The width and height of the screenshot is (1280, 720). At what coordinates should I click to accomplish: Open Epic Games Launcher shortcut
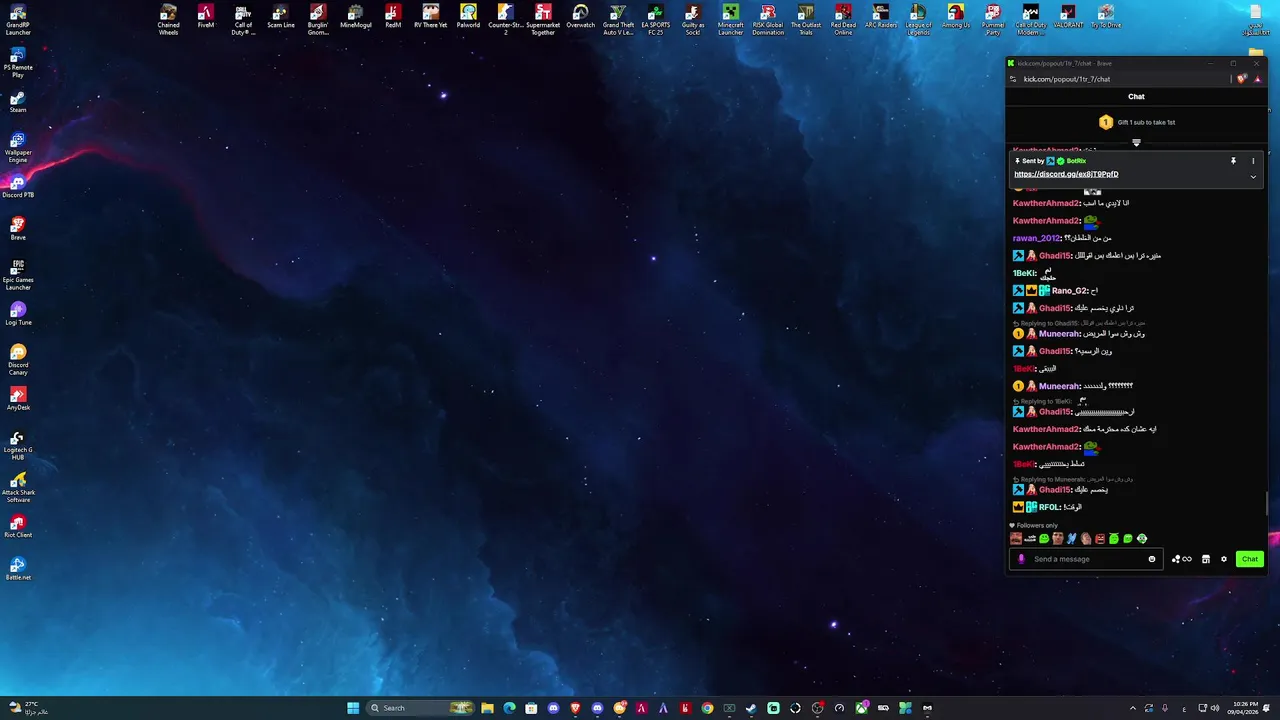[x=18, y=275]
